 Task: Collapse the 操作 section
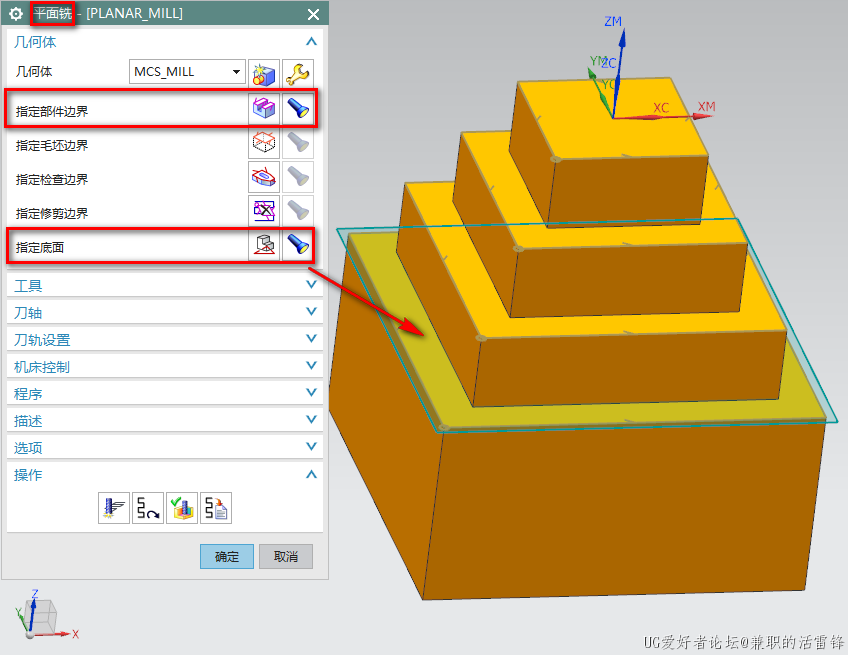coord(311,474)
